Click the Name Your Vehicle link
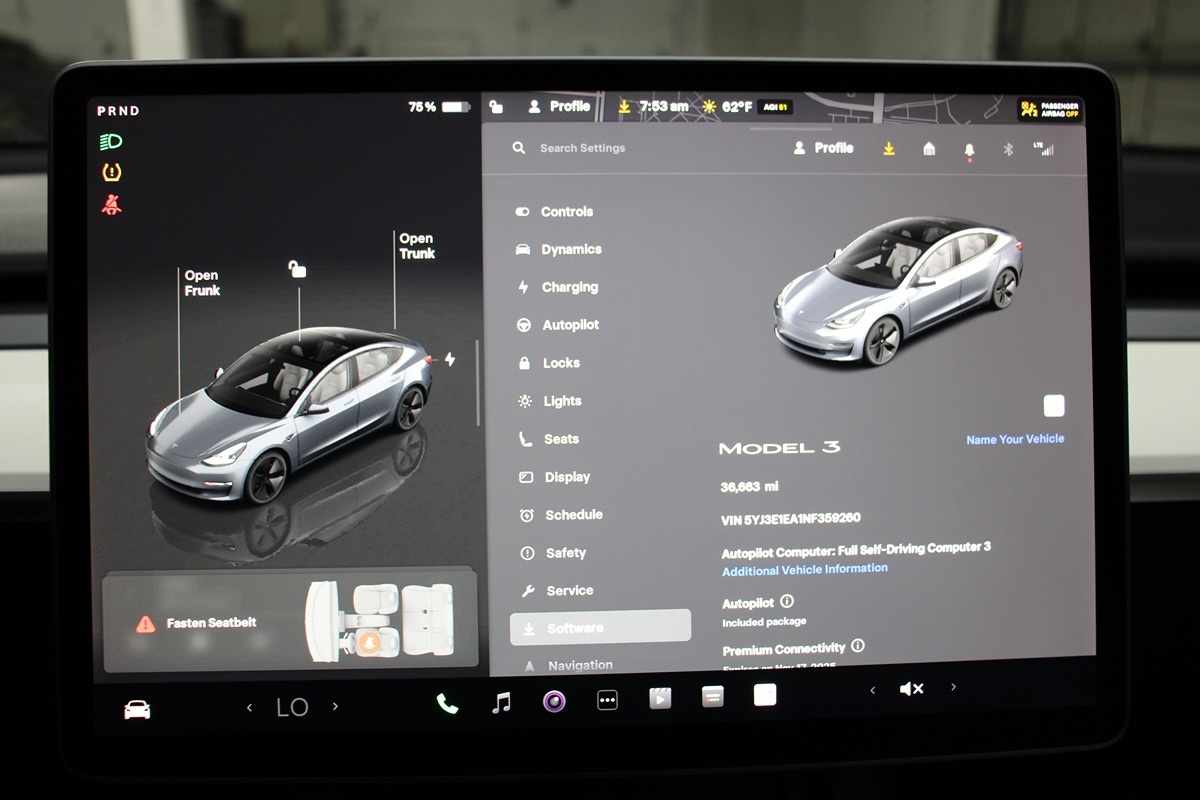Viewport: 1200px width, 800px height. pos(1015,439)
